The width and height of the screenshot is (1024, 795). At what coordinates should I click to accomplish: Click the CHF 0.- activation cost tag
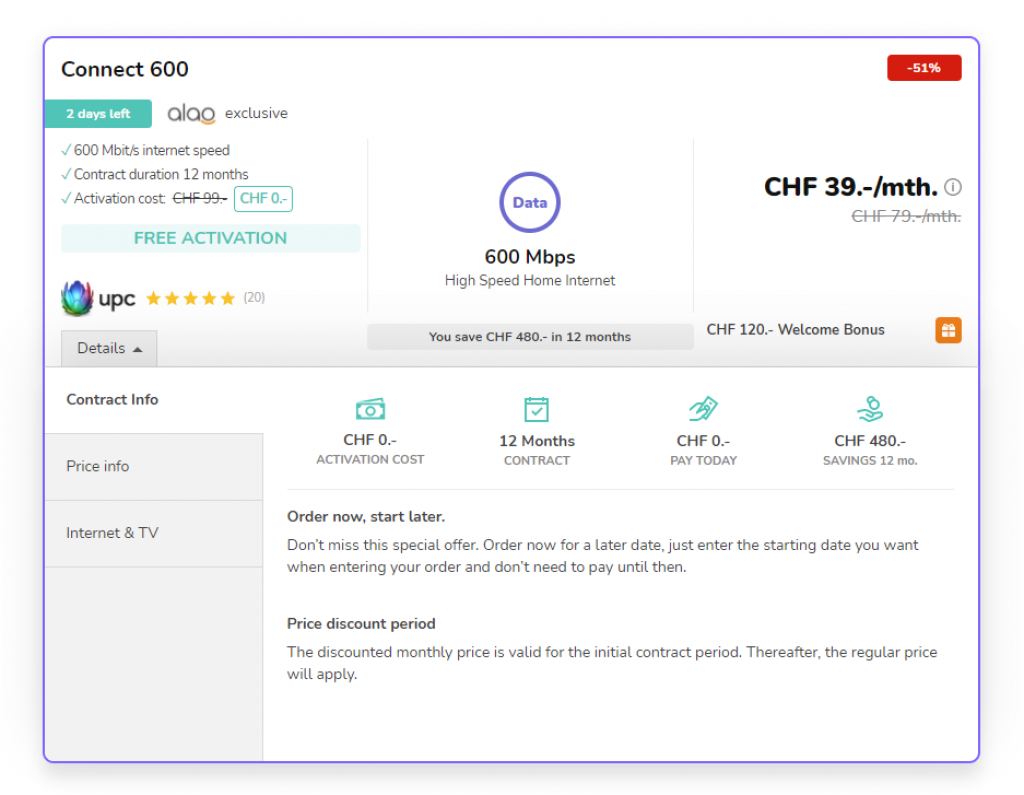(x=263, y=198)
